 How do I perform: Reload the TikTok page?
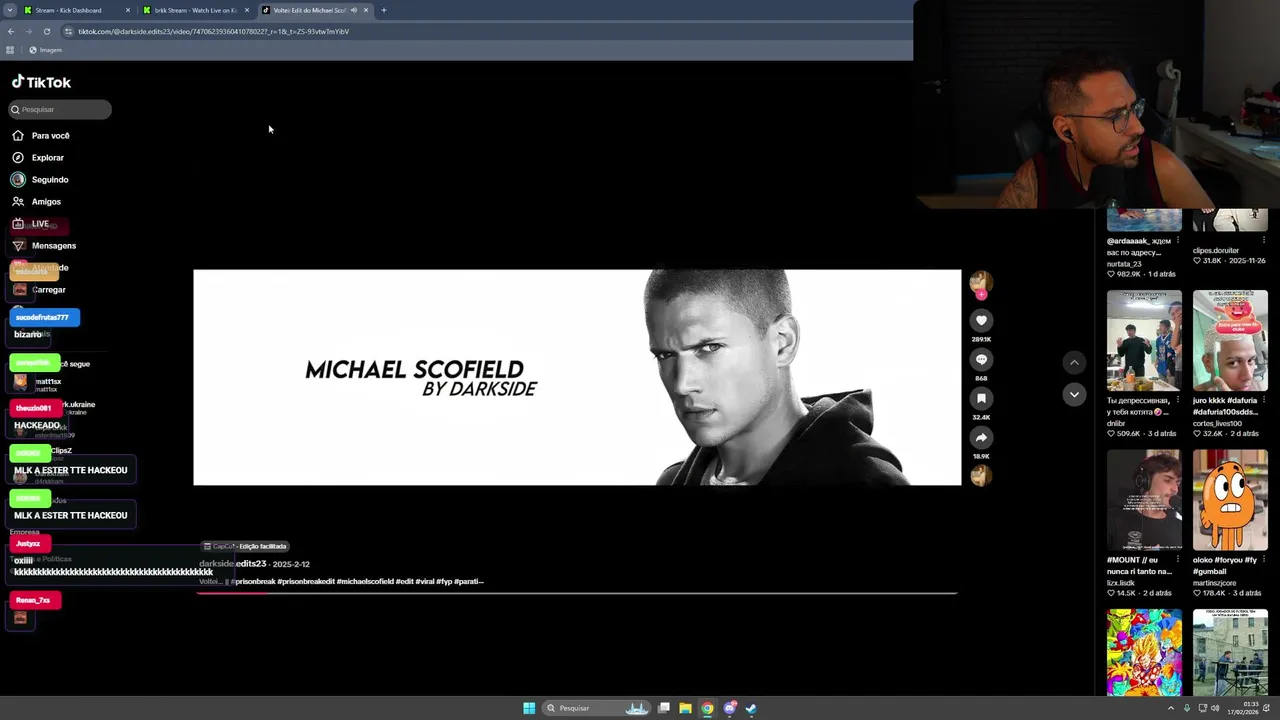click(47, 31)
